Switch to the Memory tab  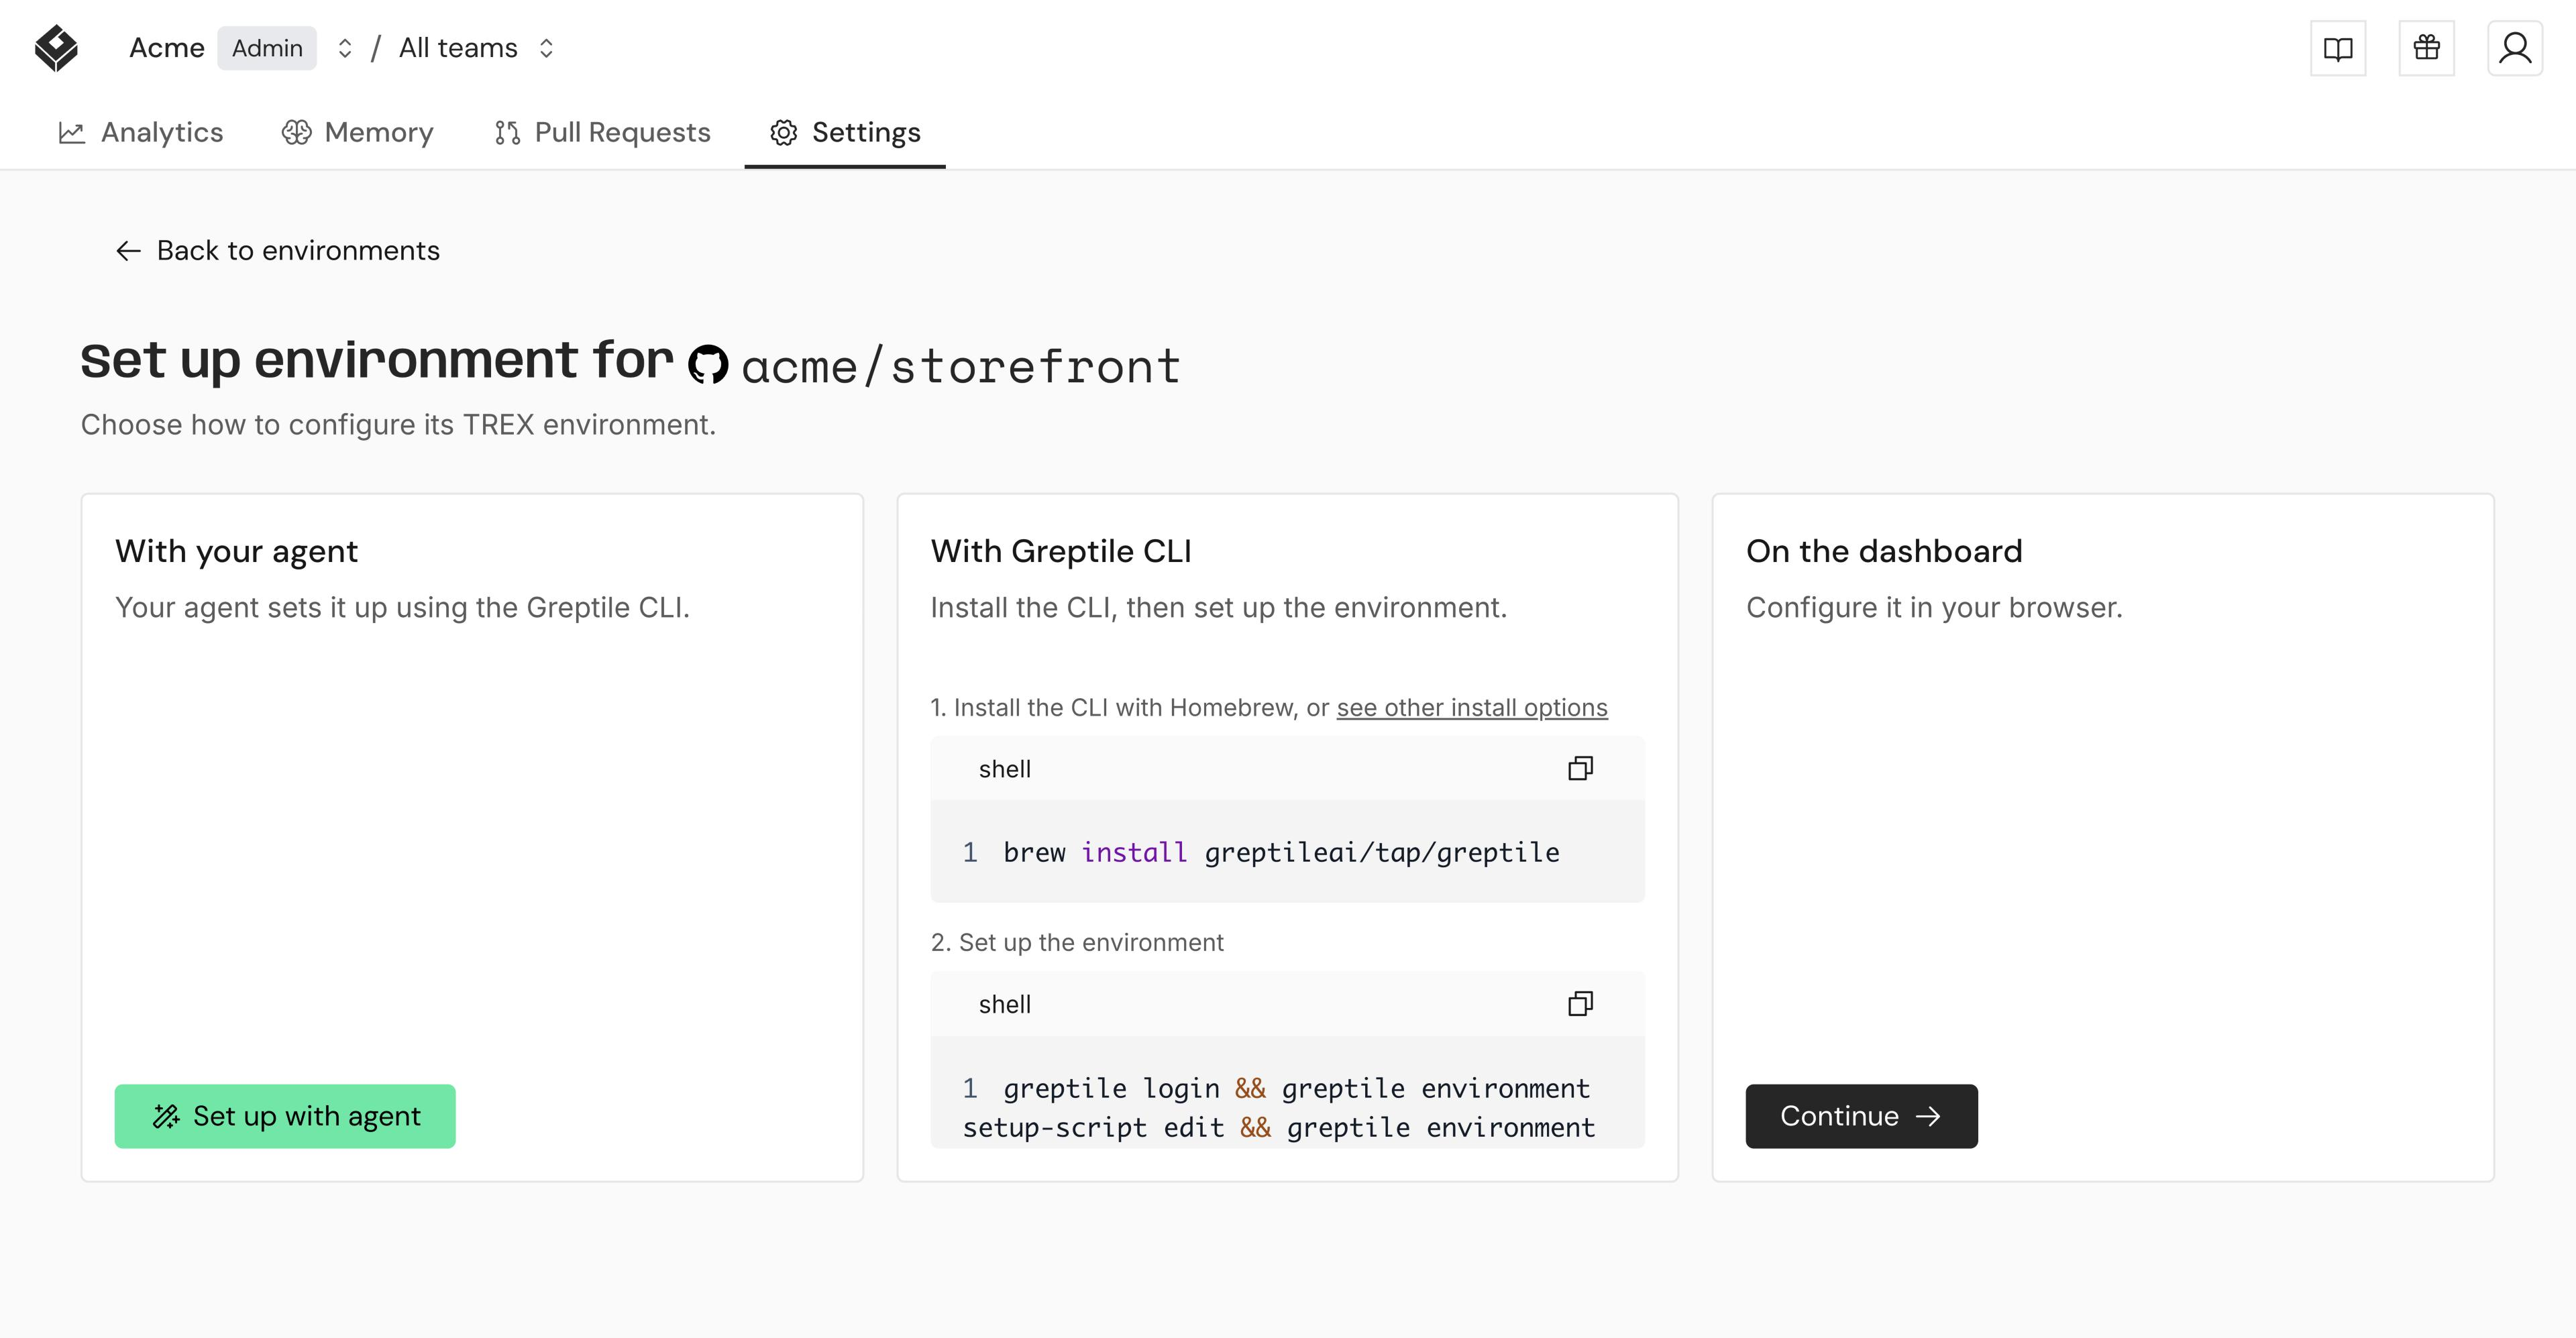point(357,132)
